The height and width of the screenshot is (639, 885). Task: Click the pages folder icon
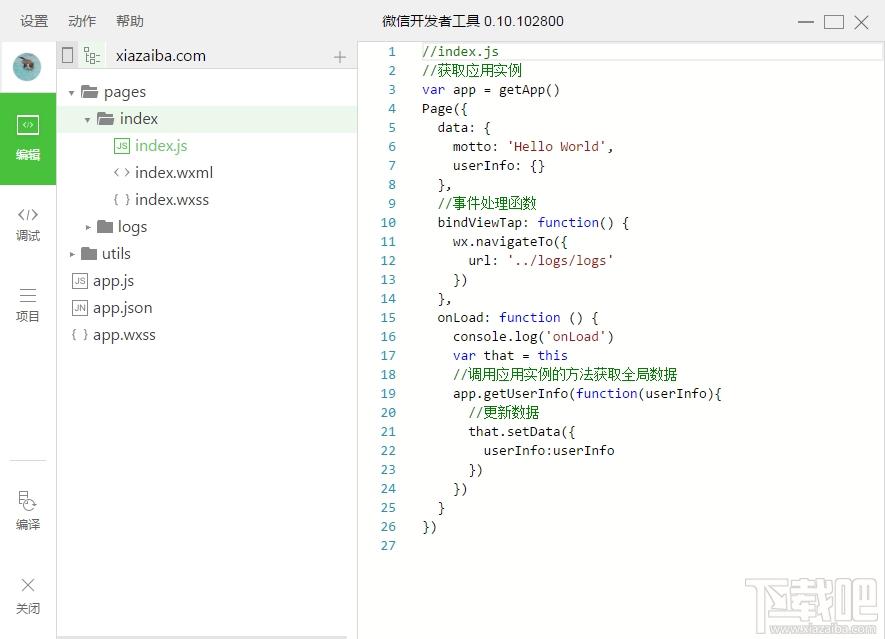point(90,91)
